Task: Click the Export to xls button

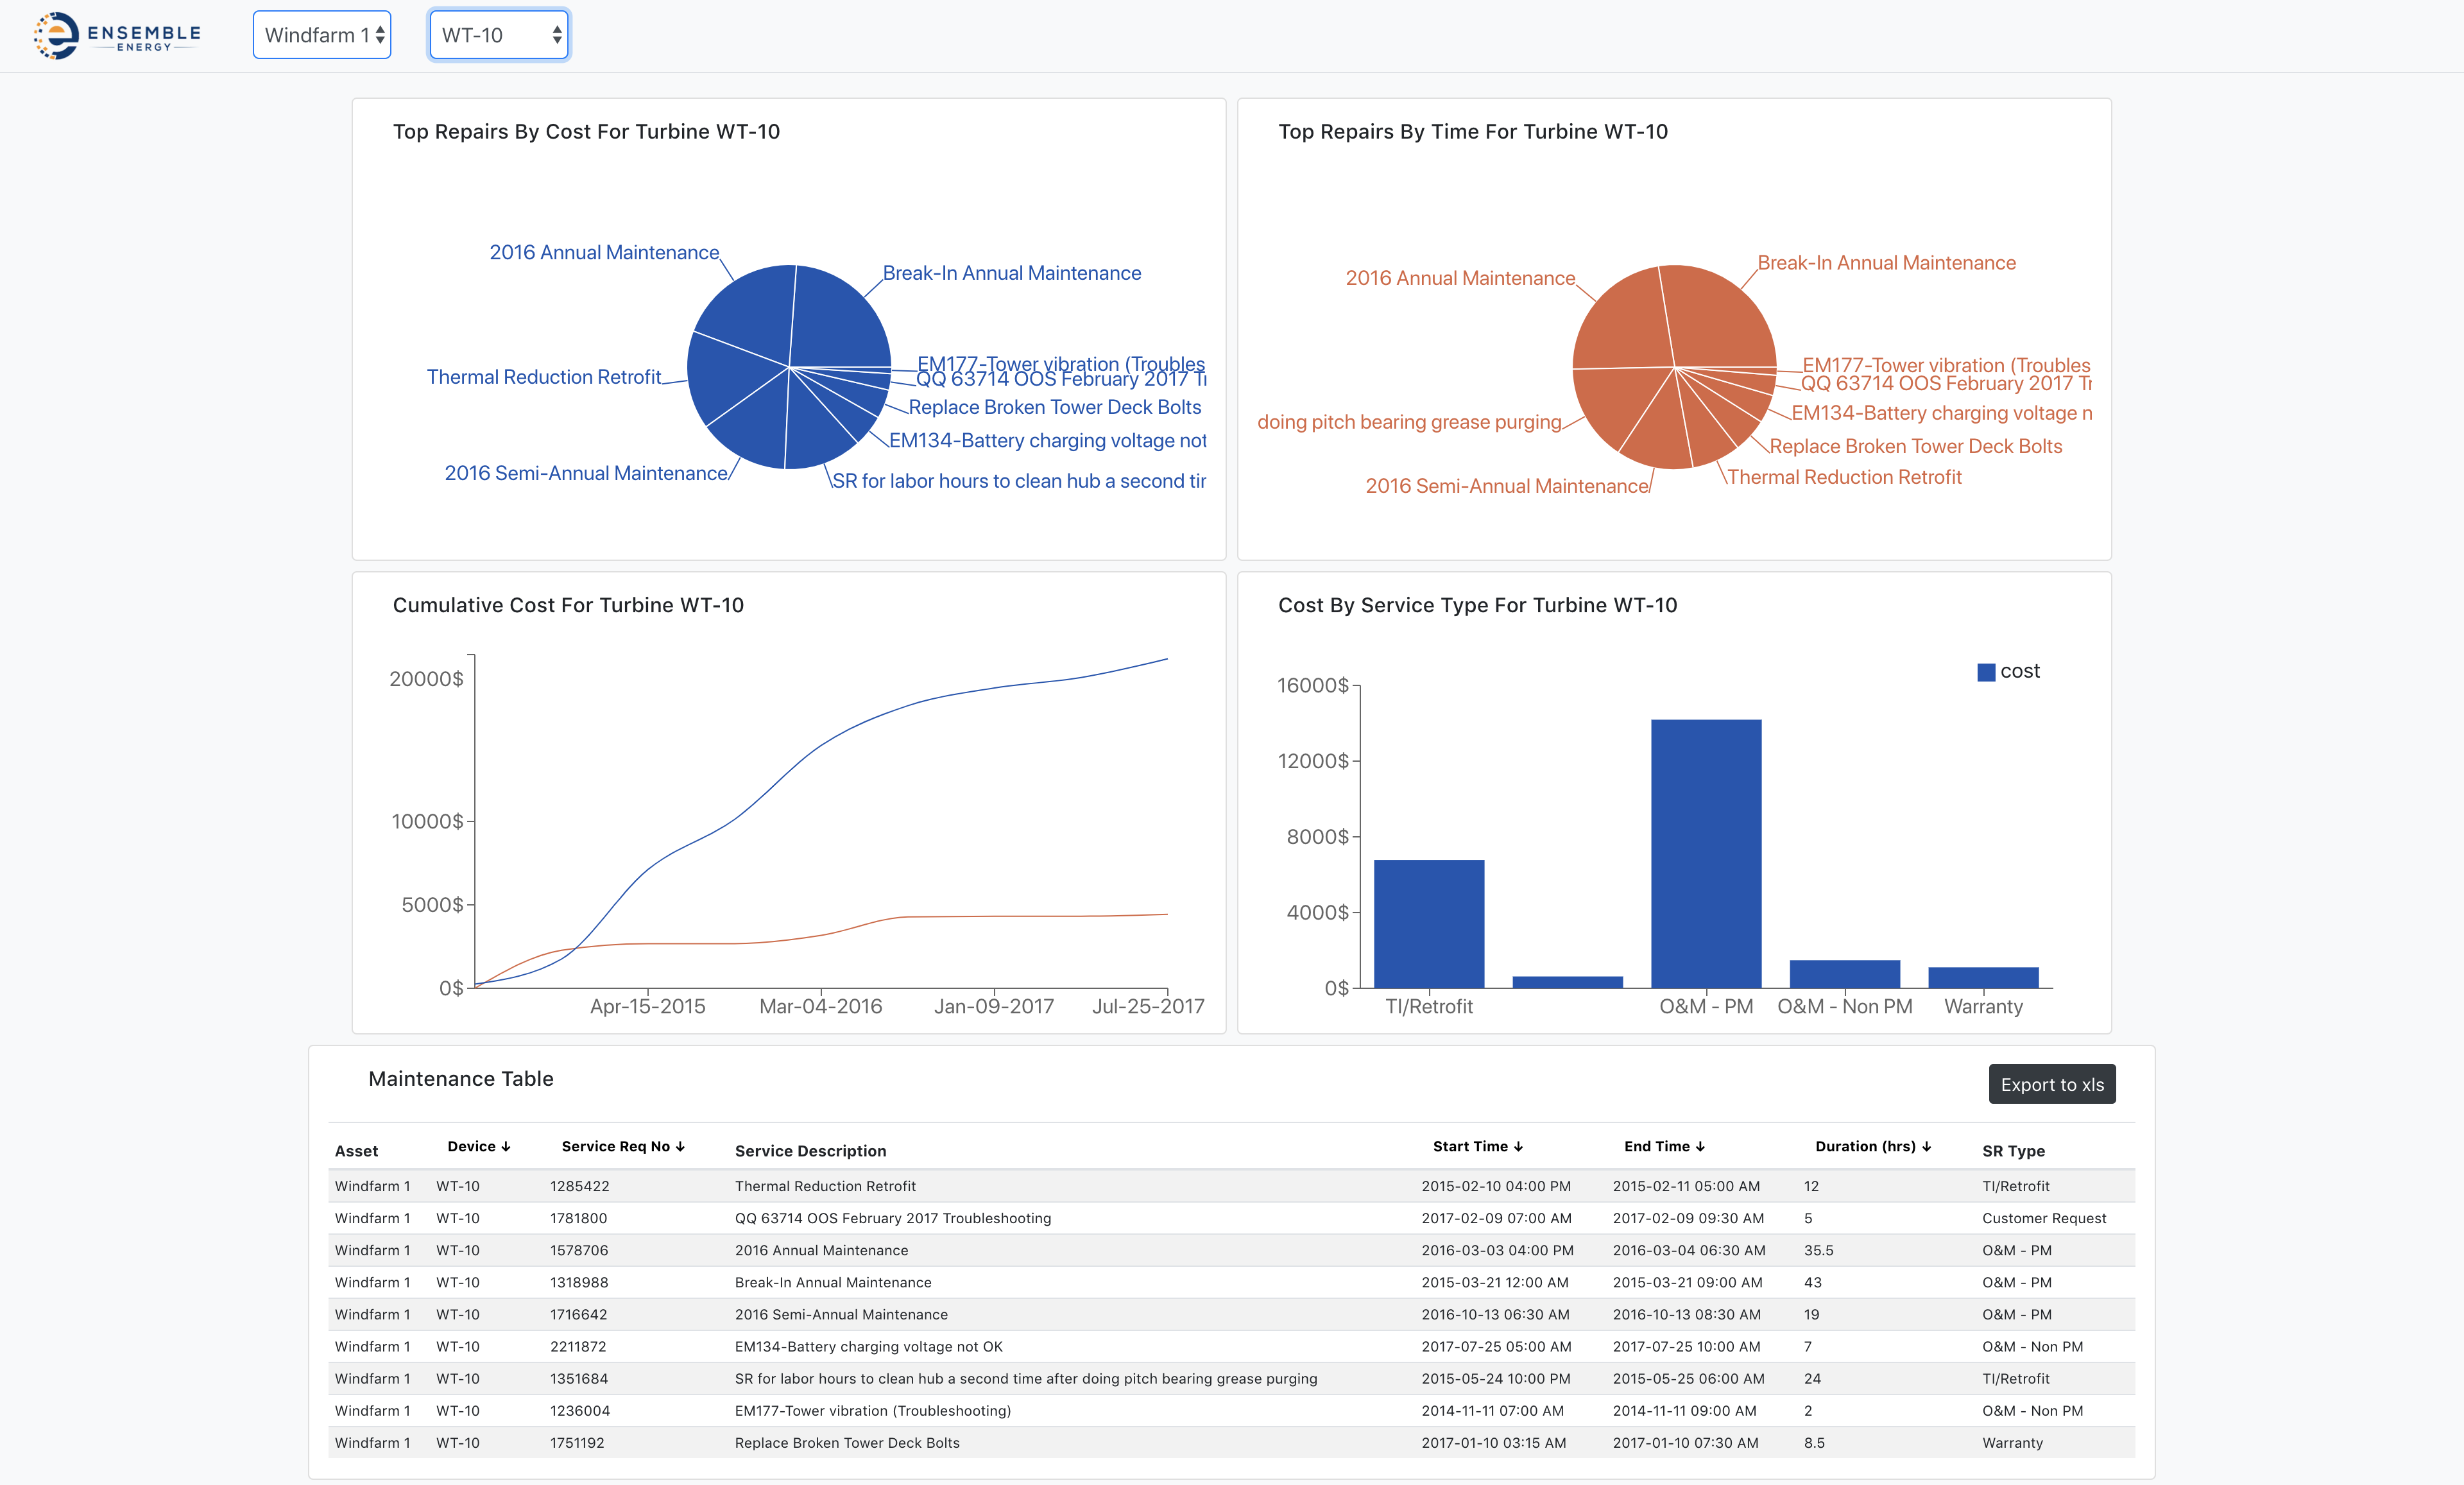Action: pyautogui.click(x=2051, y=1084)
